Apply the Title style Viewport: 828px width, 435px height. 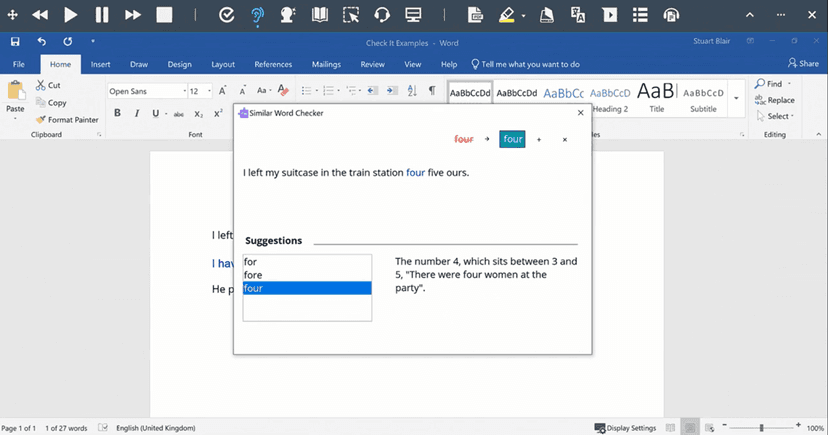[x=656, y=97]
